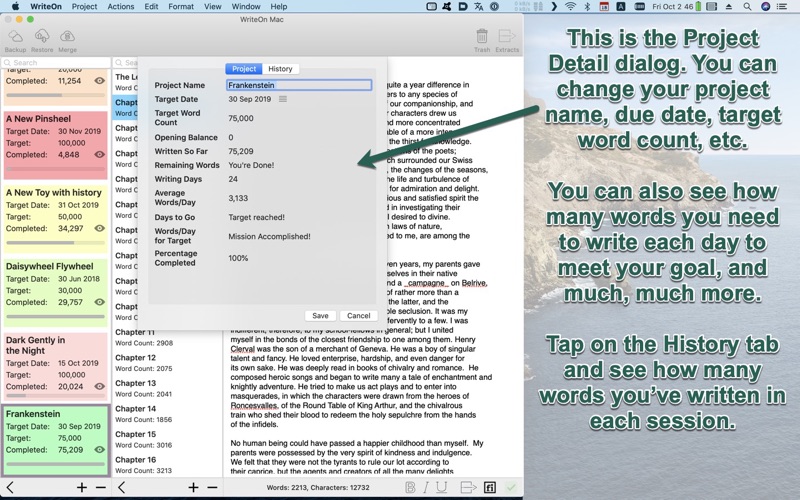Click the fi ligature icon

point(489,487)
